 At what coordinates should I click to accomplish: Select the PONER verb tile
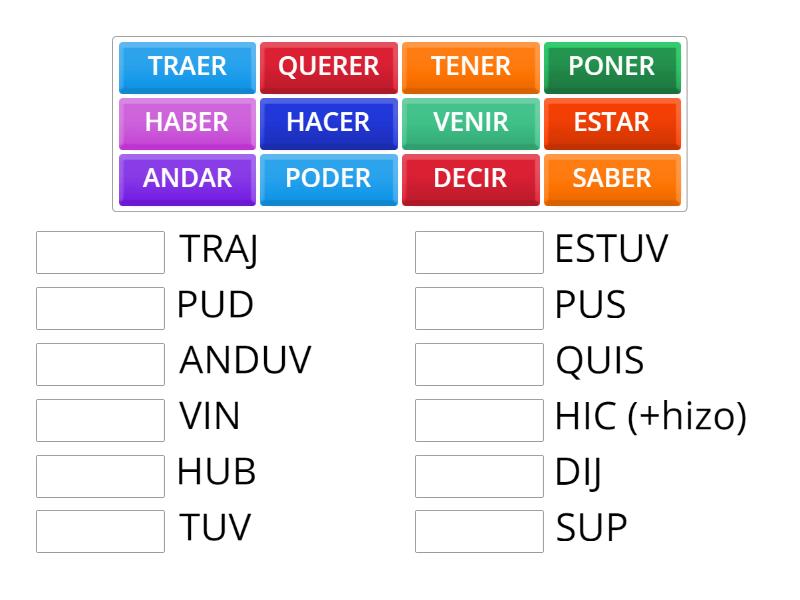(612, 66)
